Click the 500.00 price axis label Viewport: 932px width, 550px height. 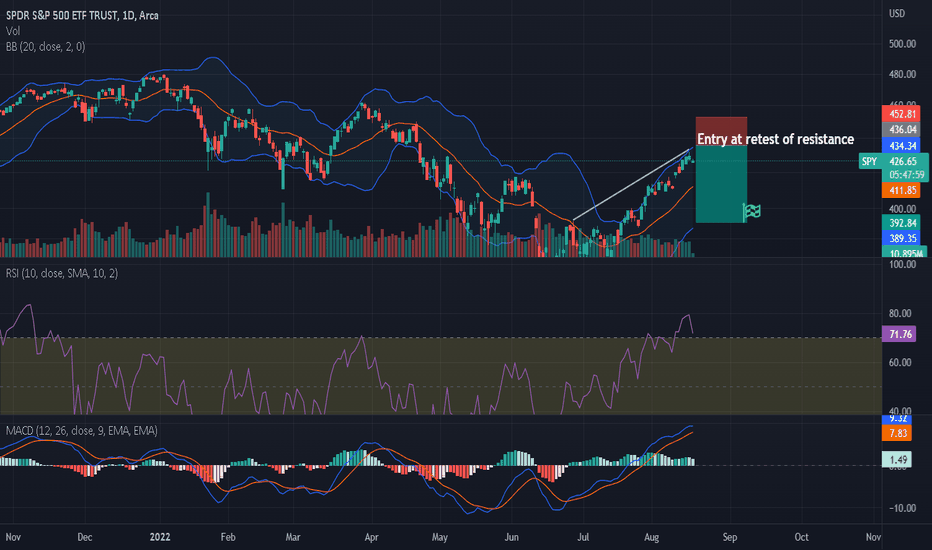tap(902, 44)
